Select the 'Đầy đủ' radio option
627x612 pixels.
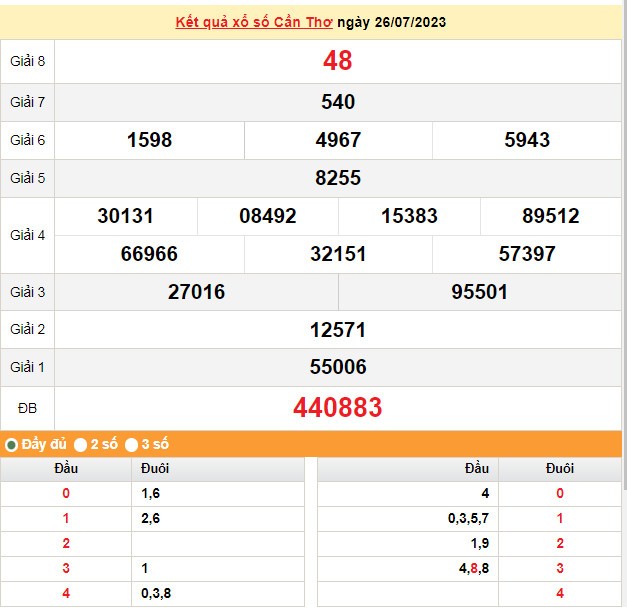click(12, 444)
